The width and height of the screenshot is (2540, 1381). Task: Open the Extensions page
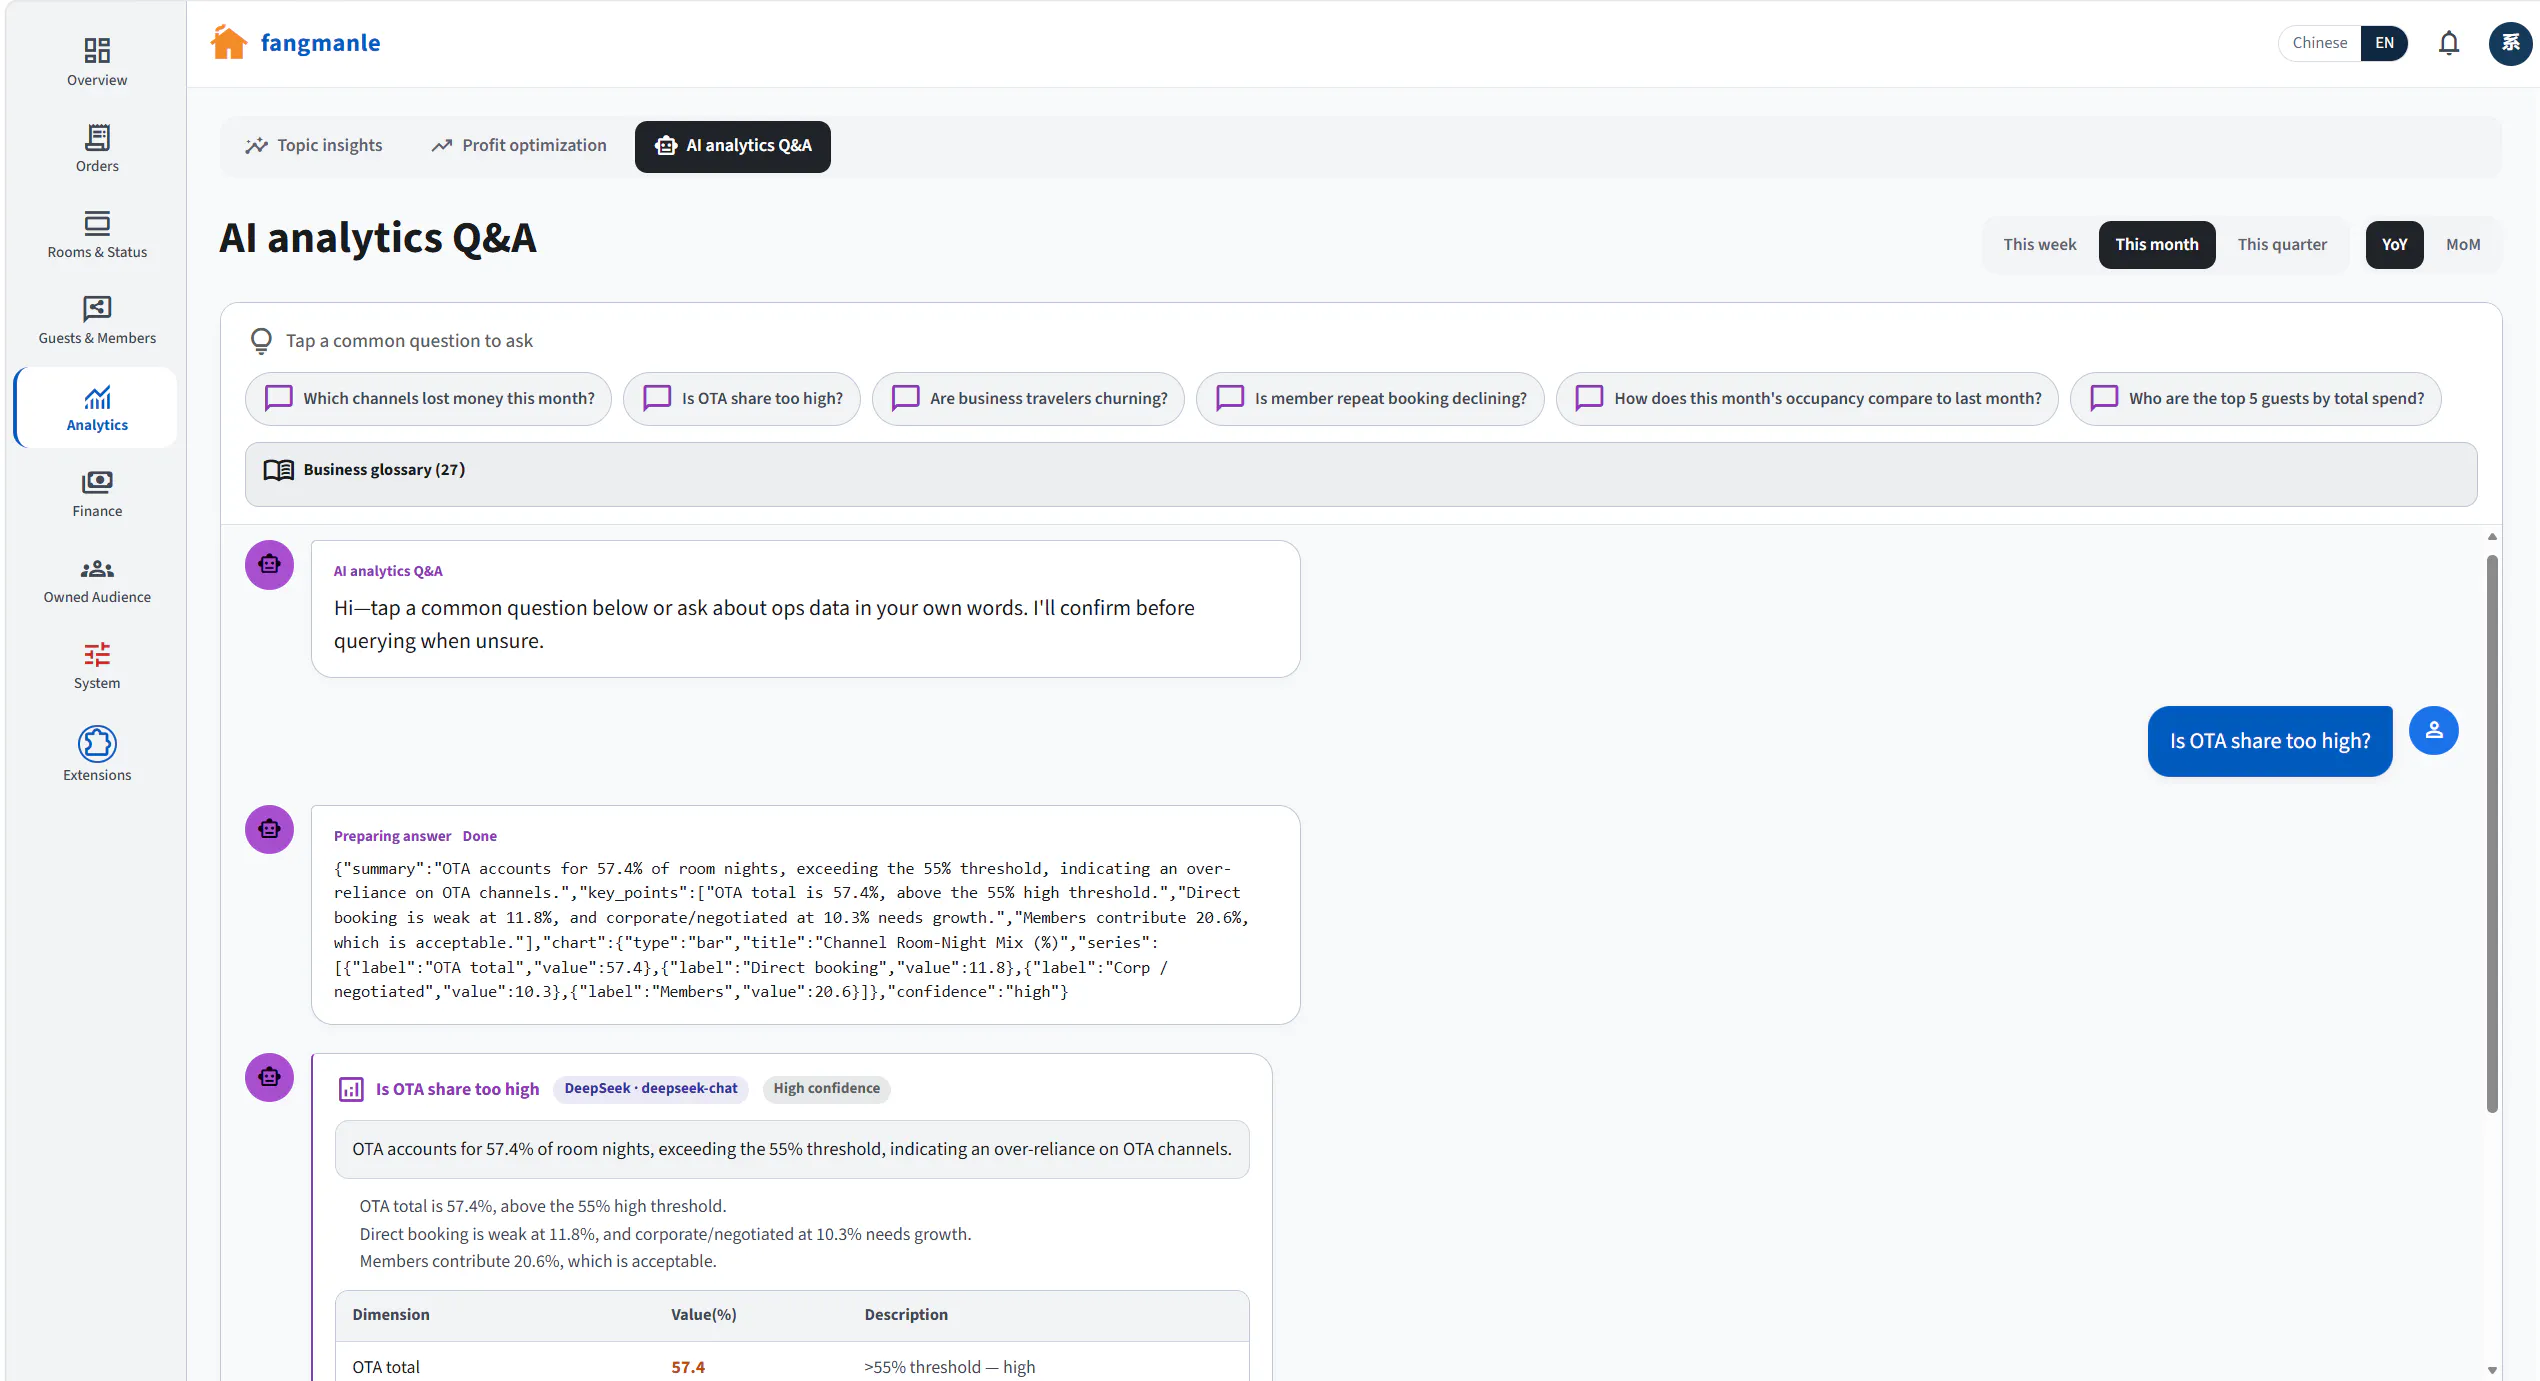97,754
